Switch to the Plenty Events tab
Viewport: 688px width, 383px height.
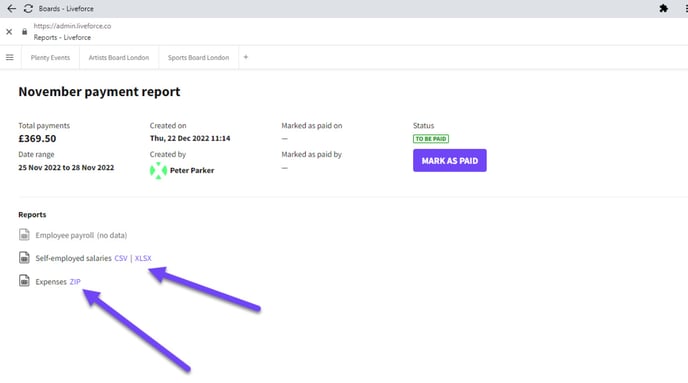50,57
